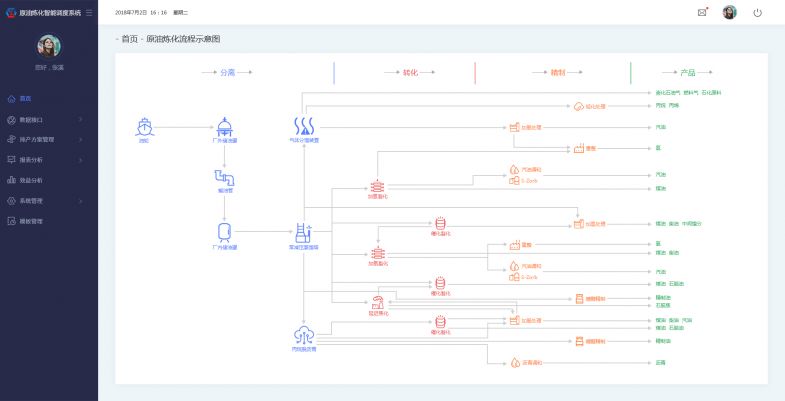Collapse sidebar with the hamburger icon

pyautogui.click(x=89, y=13)
